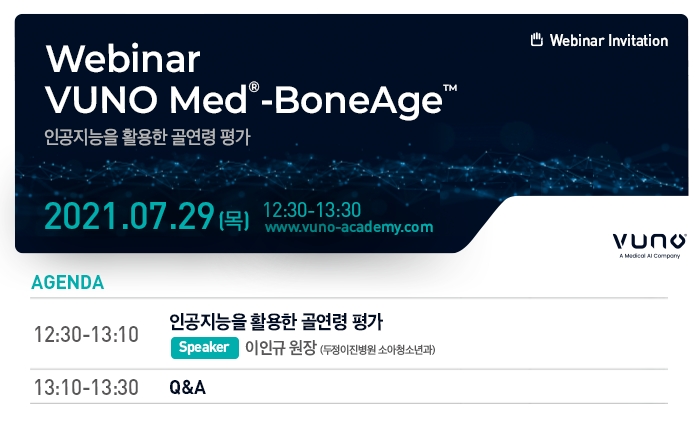
Task: Select the Korean subtitle under BoneAge title
Action: (148, 137)
